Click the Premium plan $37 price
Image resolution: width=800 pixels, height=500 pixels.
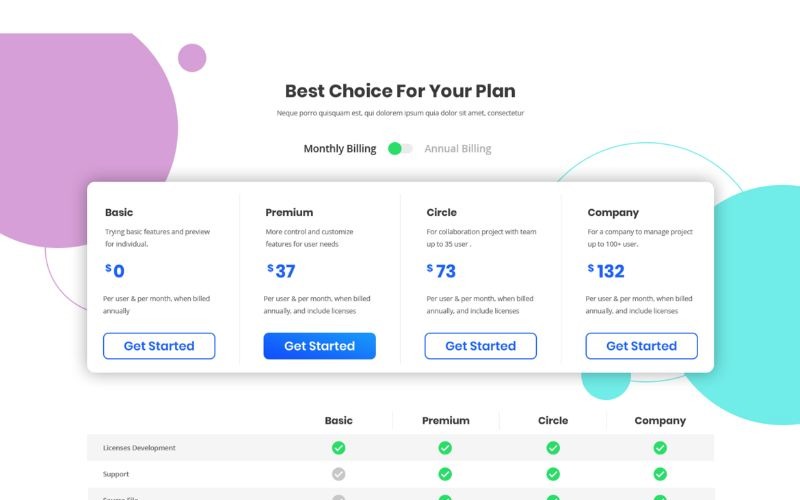[x=281, y=271]
